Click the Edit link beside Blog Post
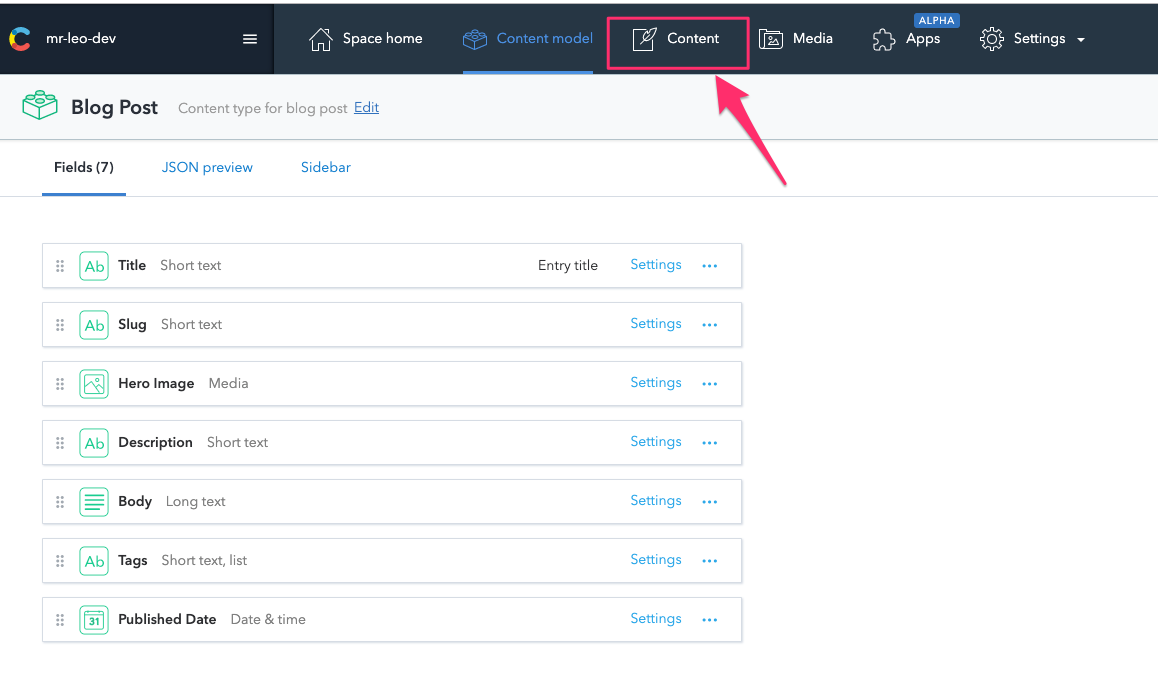This screenshot has height=674, width=1158. click(x=366, y=107)
